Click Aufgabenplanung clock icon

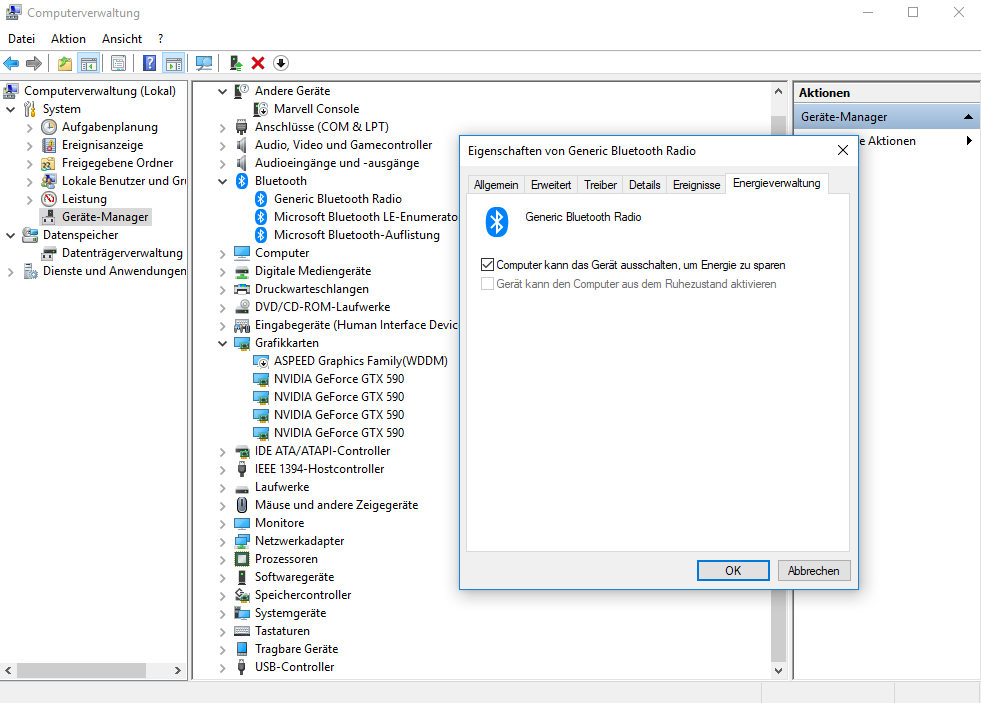point(49,127)
